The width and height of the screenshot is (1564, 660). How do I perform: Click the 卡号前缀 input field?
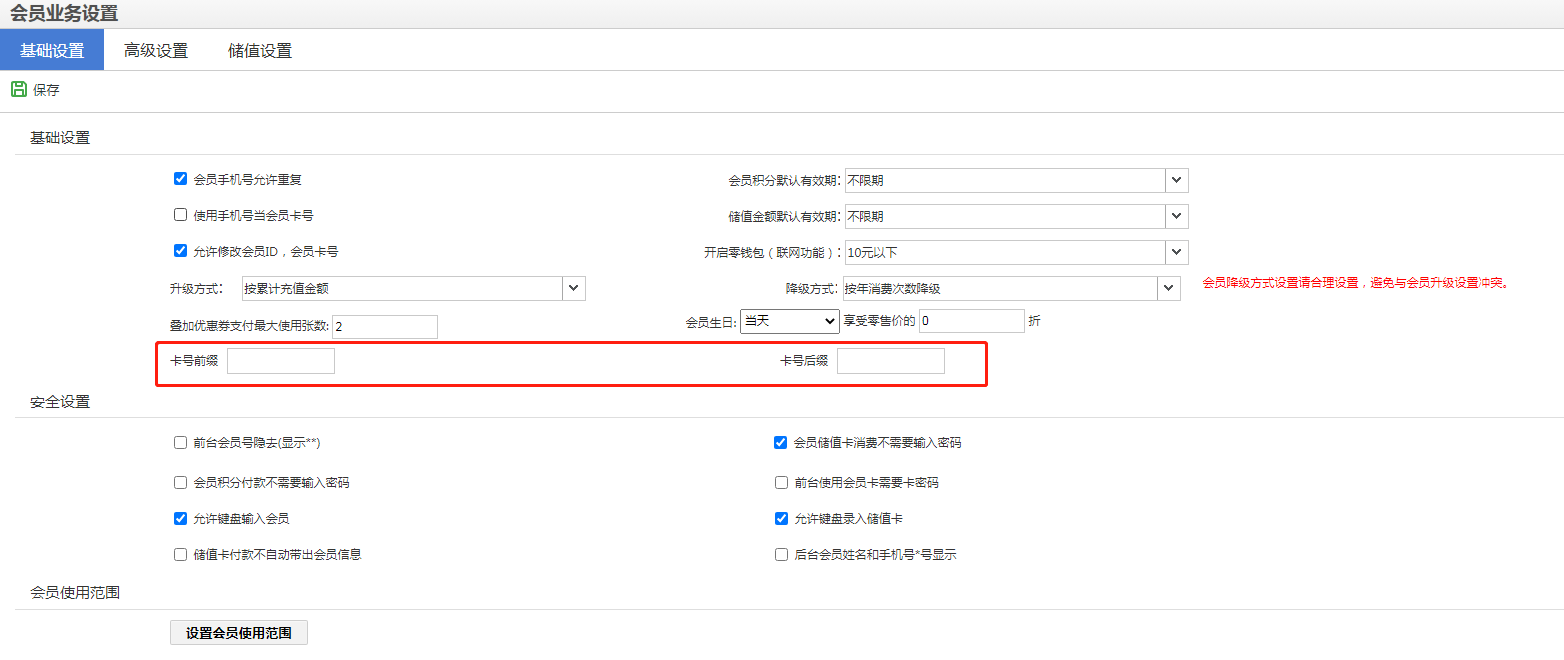pyautogui.click(x=281, y=361)
